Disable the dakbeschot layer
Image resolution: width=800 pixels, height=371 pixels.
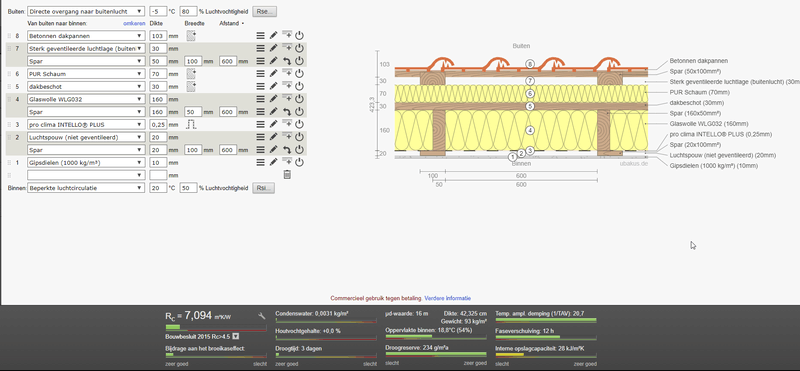(299, 86)
